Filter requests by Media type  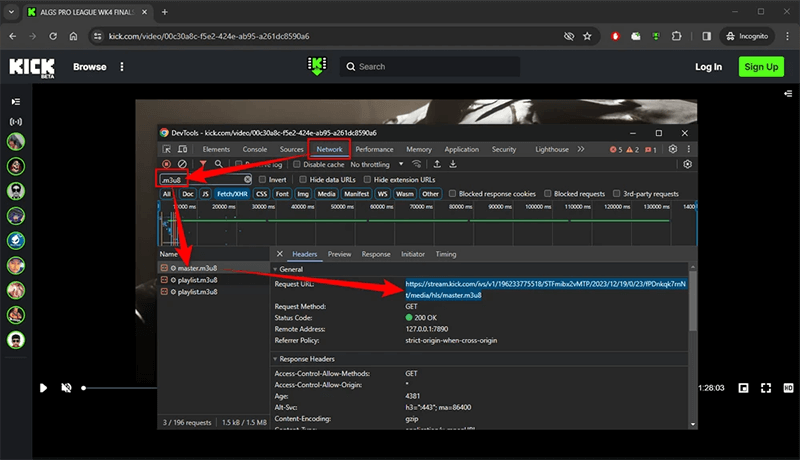(x=326, y=194)
